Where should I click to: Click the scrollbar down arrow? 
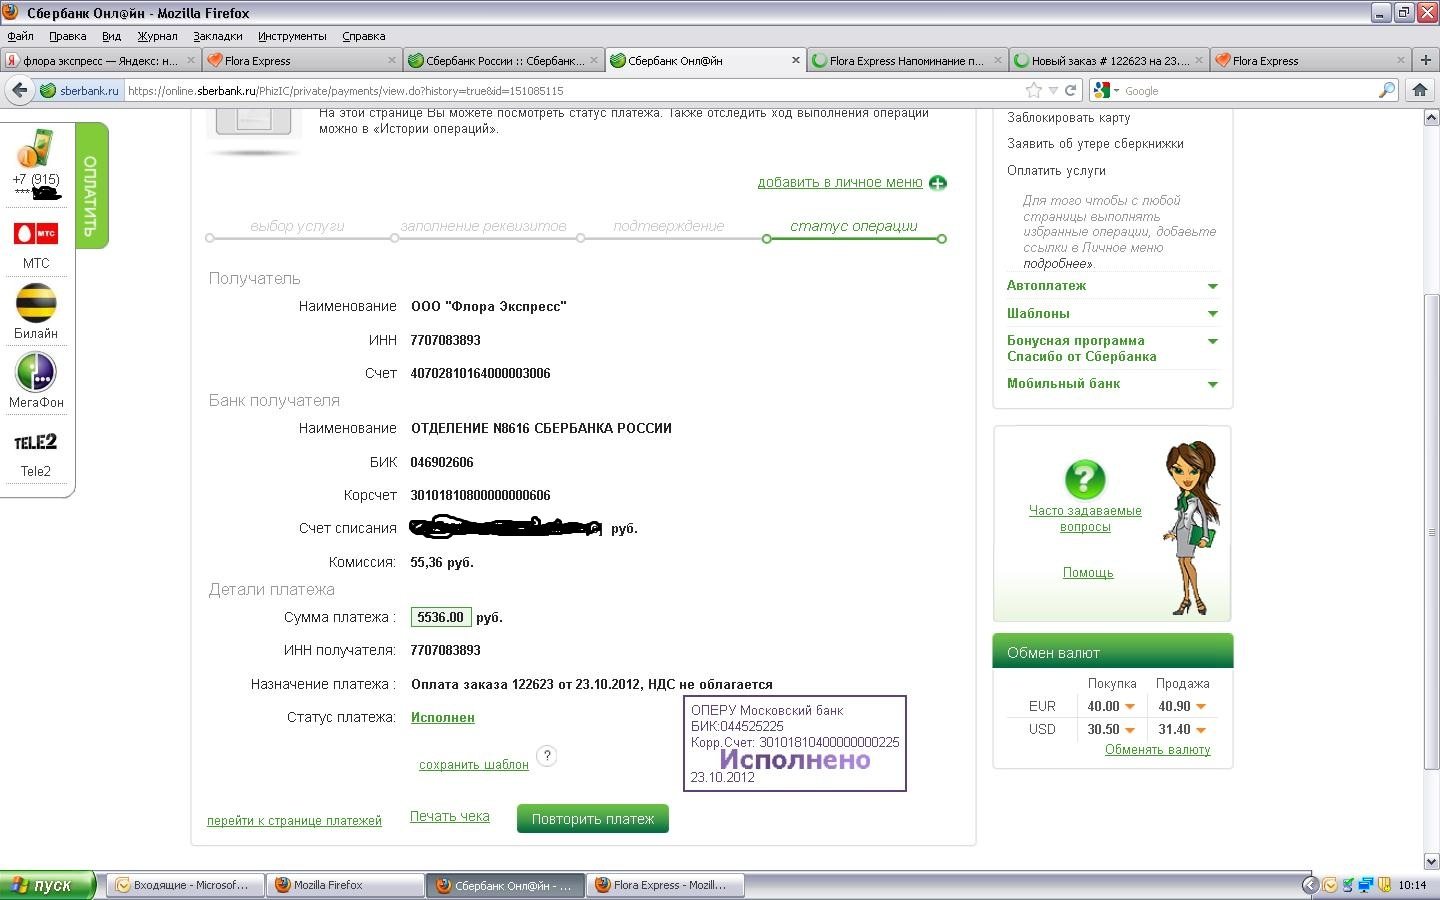pyautogui.click(x=1431, y=861)
